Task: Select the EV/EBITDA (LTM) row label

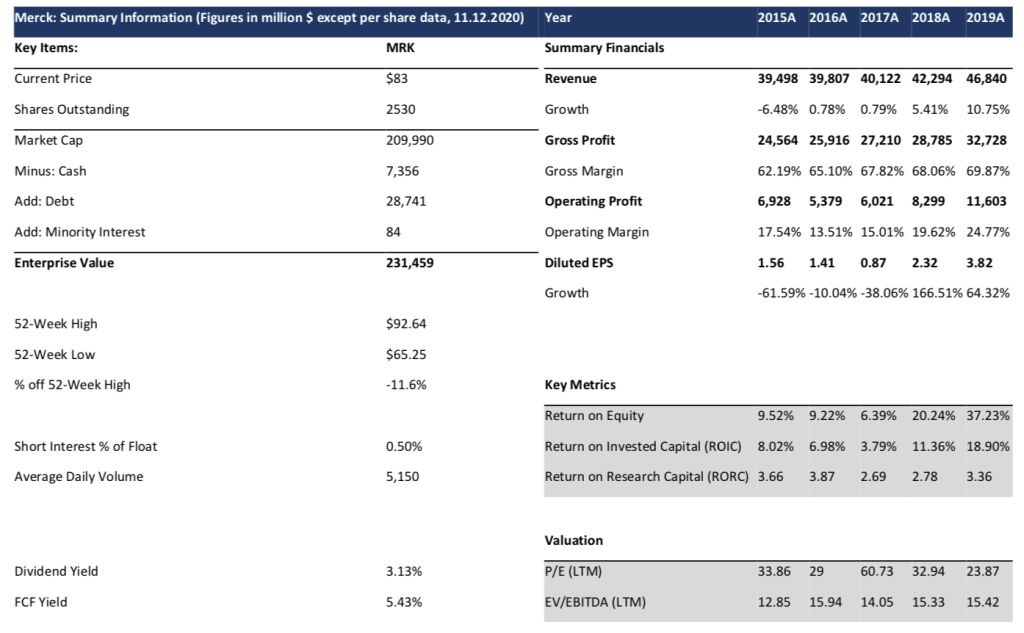Action: coord(596,602)
